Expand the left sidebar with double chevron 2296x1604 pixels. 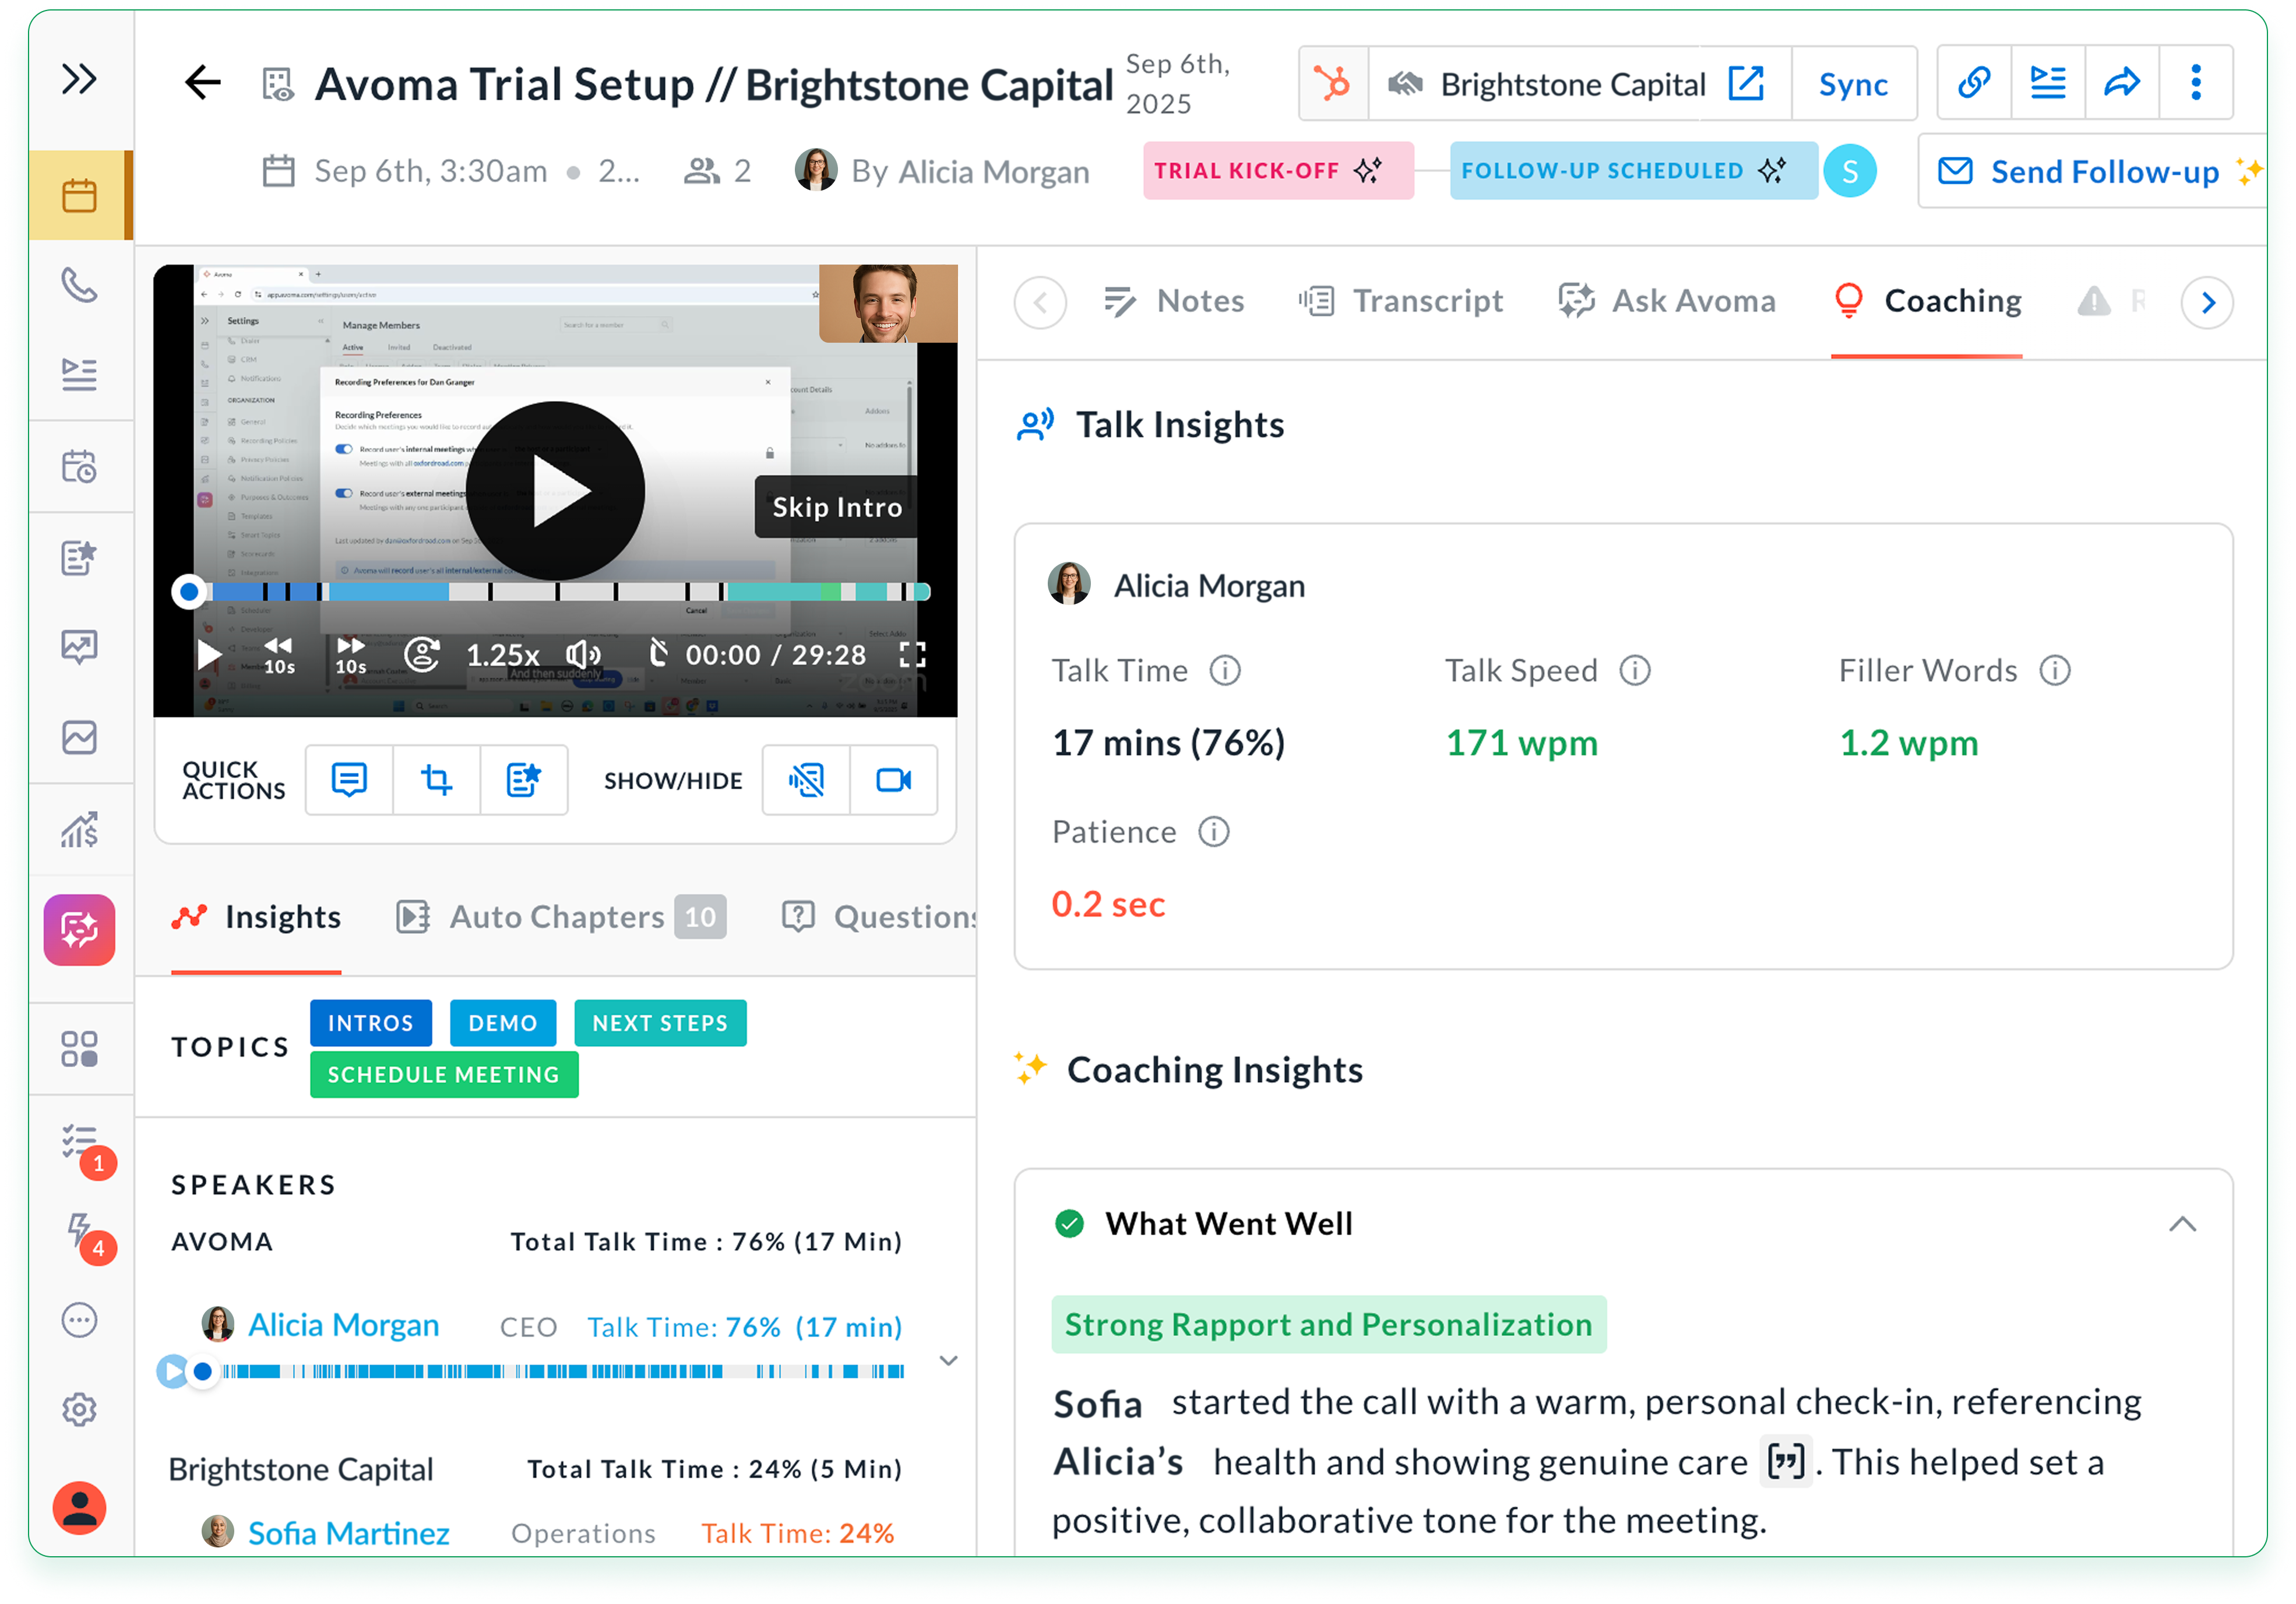[x=79, y=79]
